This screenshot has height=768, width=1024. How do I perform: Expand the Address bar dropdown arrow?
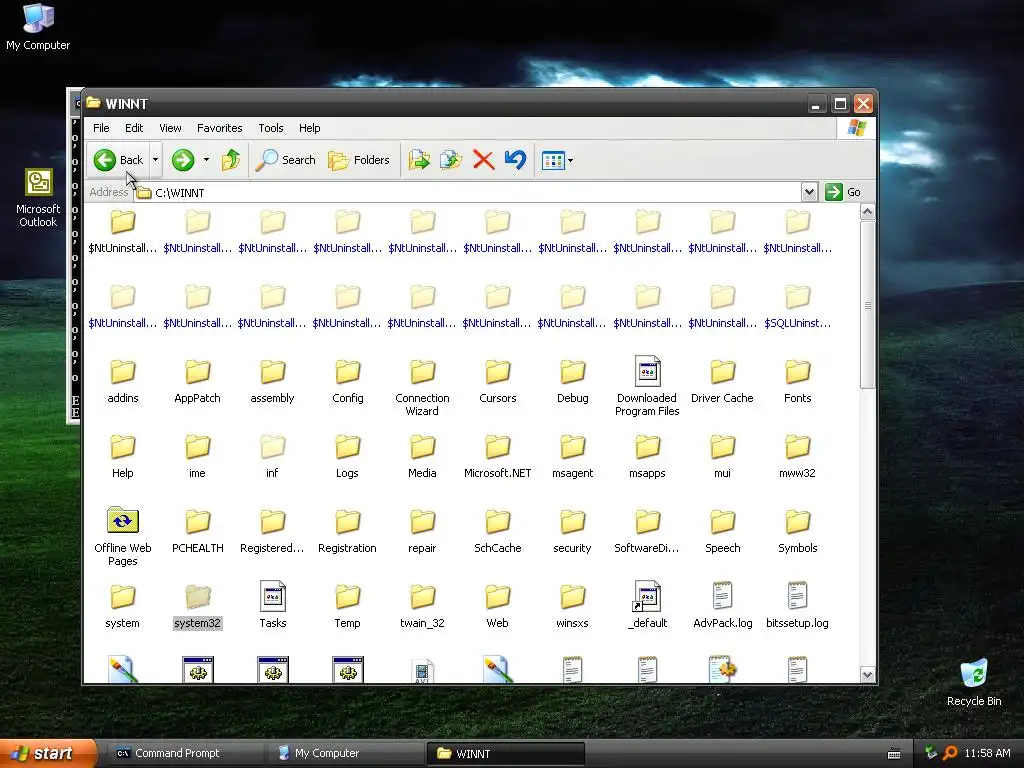pyautogui.click(x=809, y=192)
